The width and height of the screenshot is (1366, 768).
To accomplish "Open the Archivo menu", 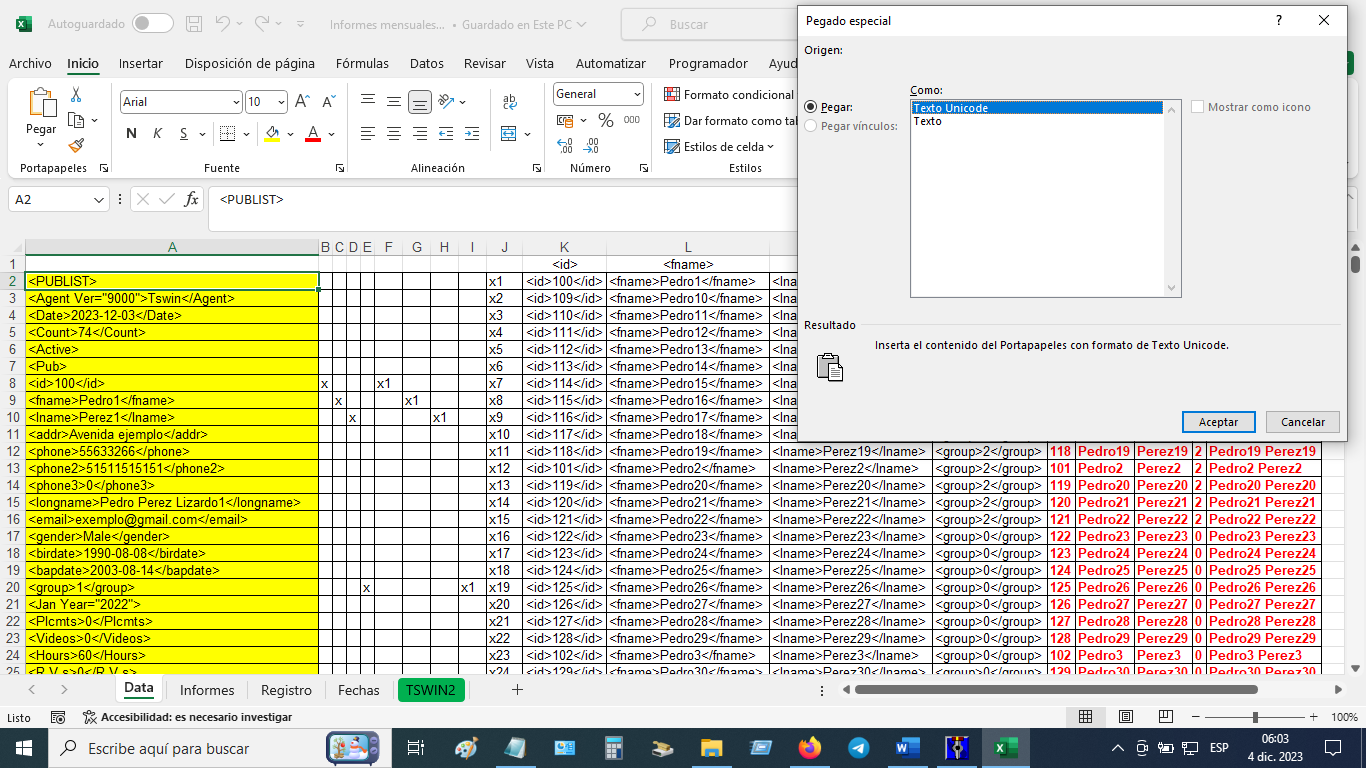I will [30, 63].
